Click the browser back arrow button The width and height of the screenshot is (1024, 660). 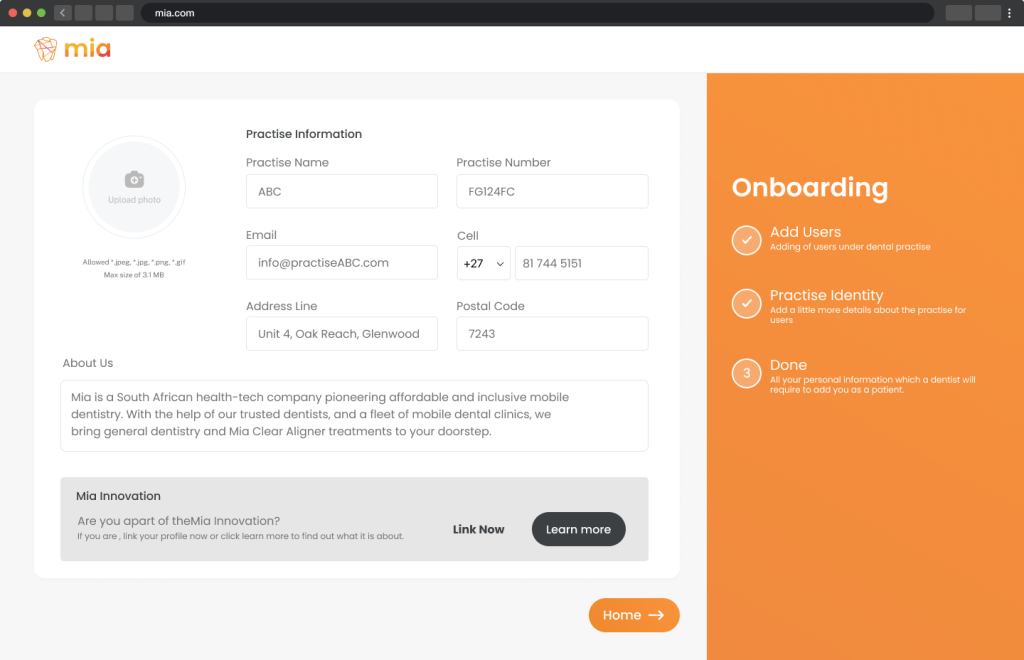click(62, 13)
